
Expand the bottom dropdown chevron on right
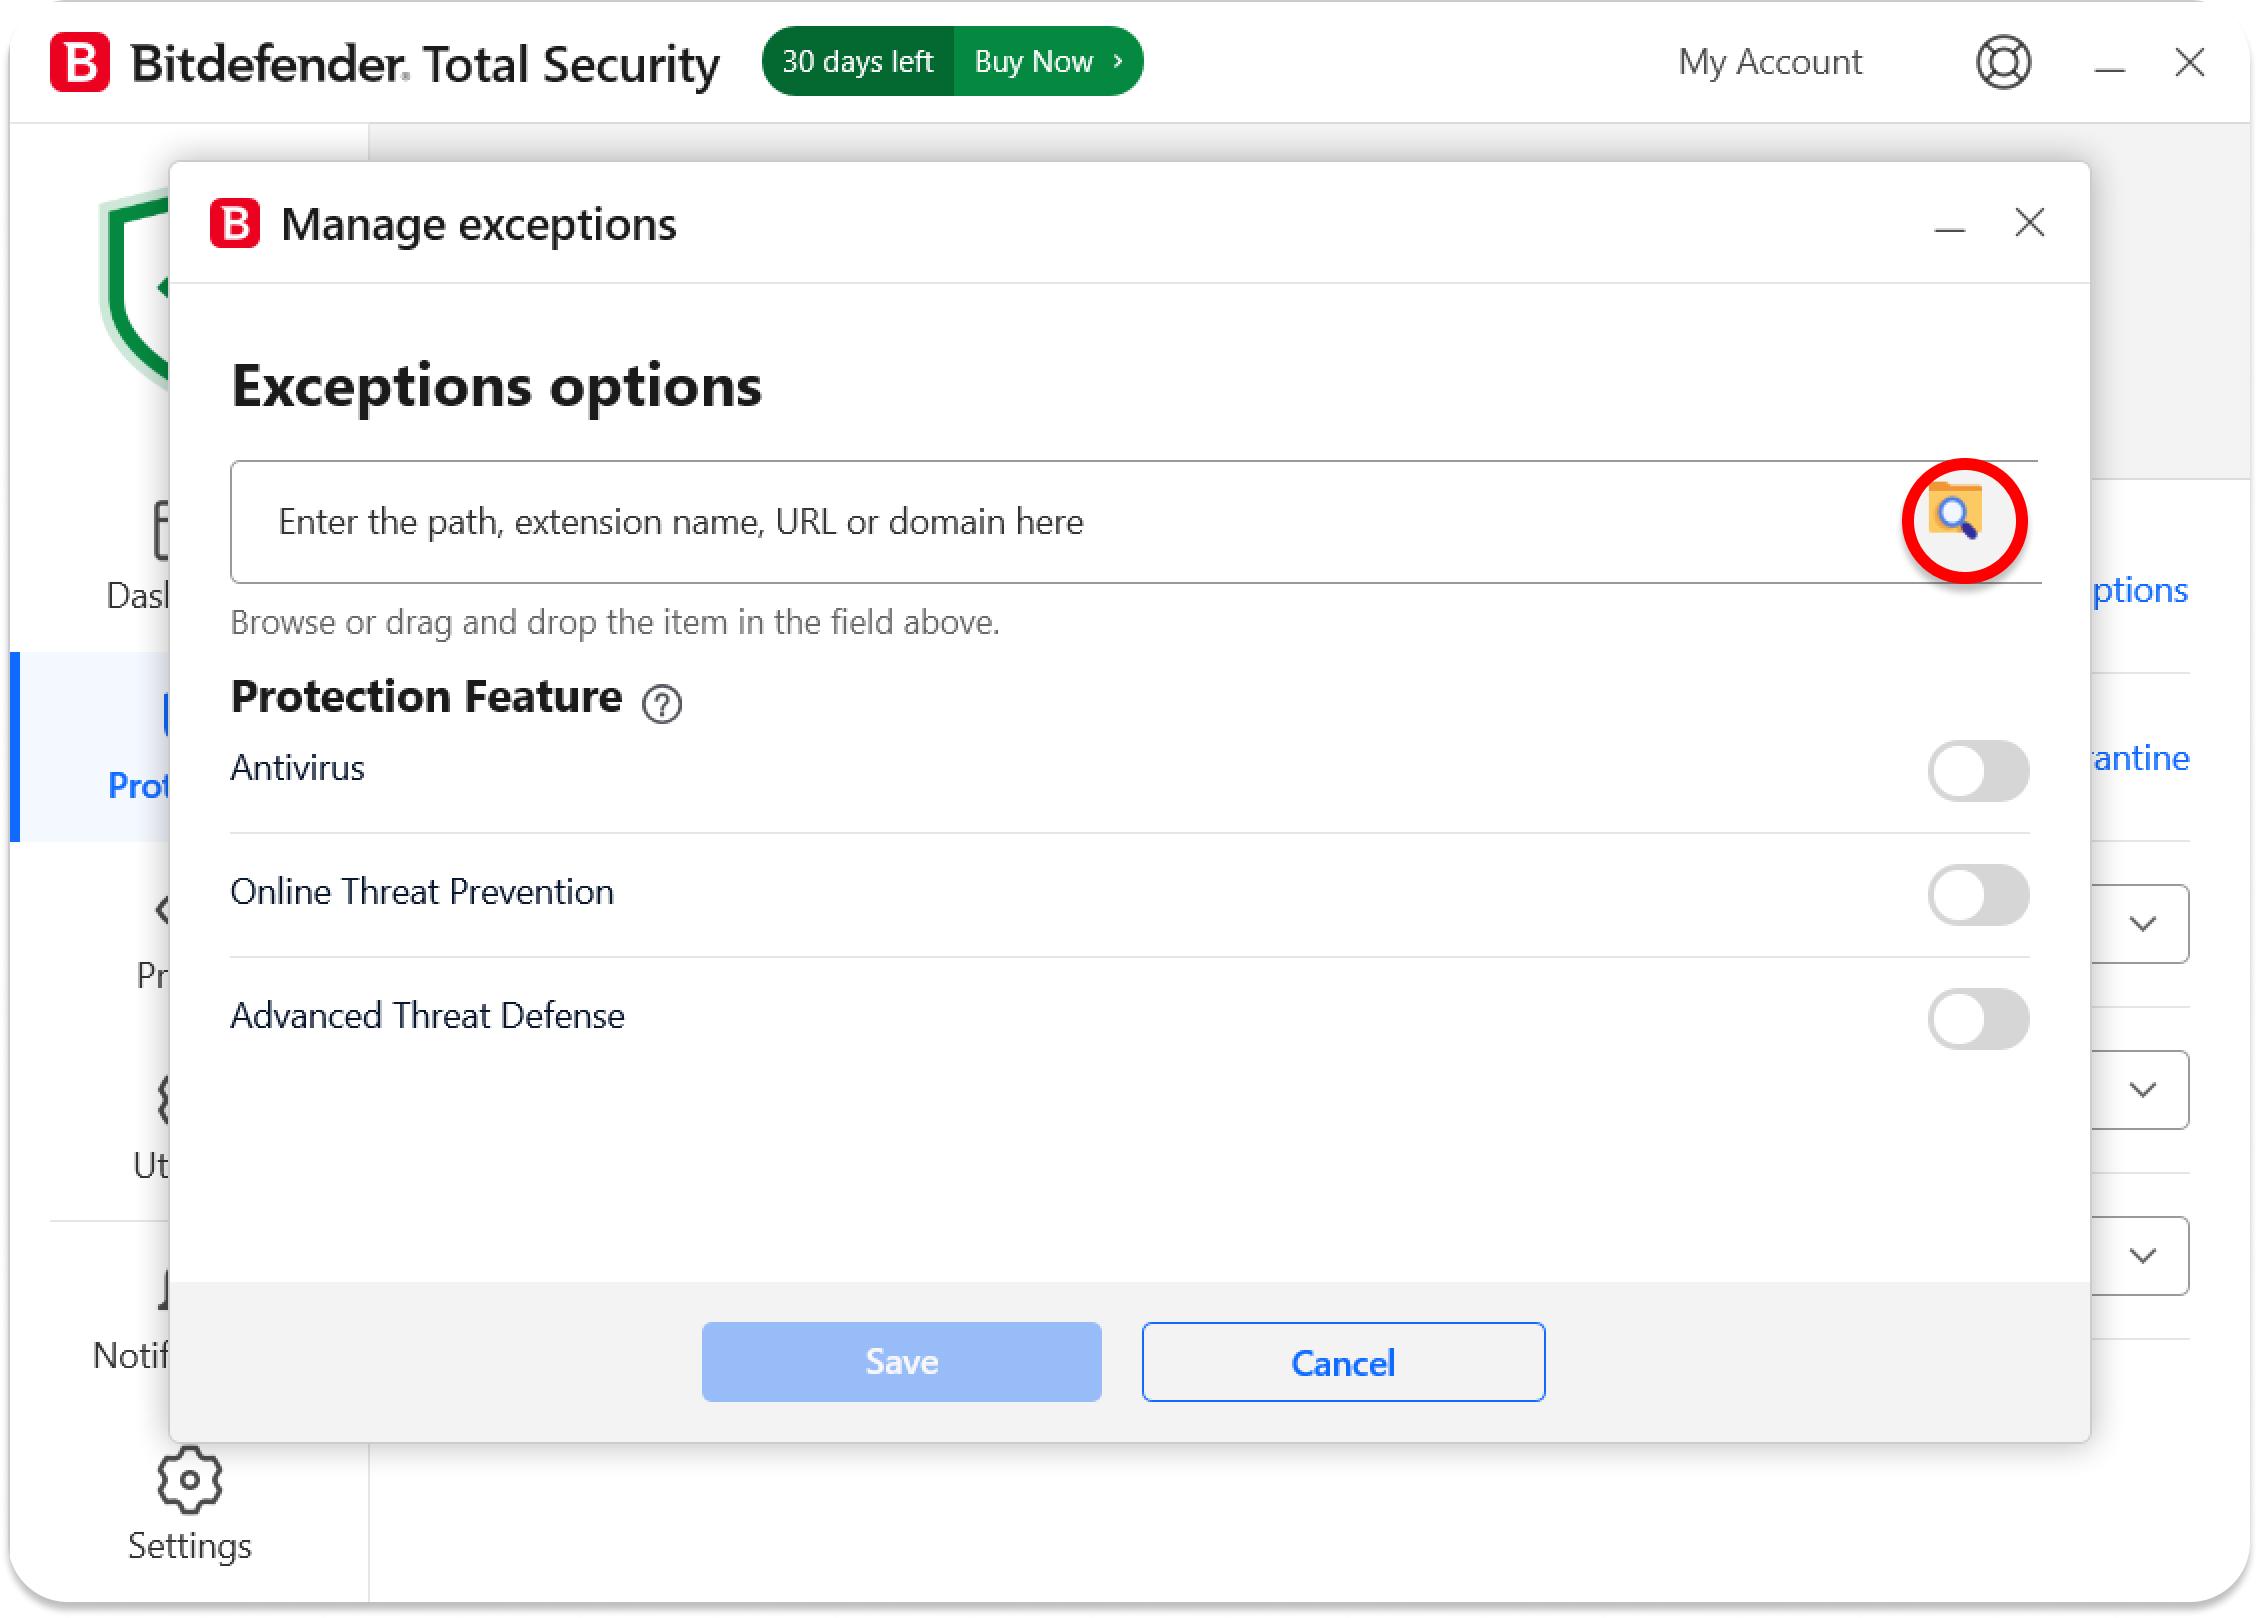coord(2141,1255)
